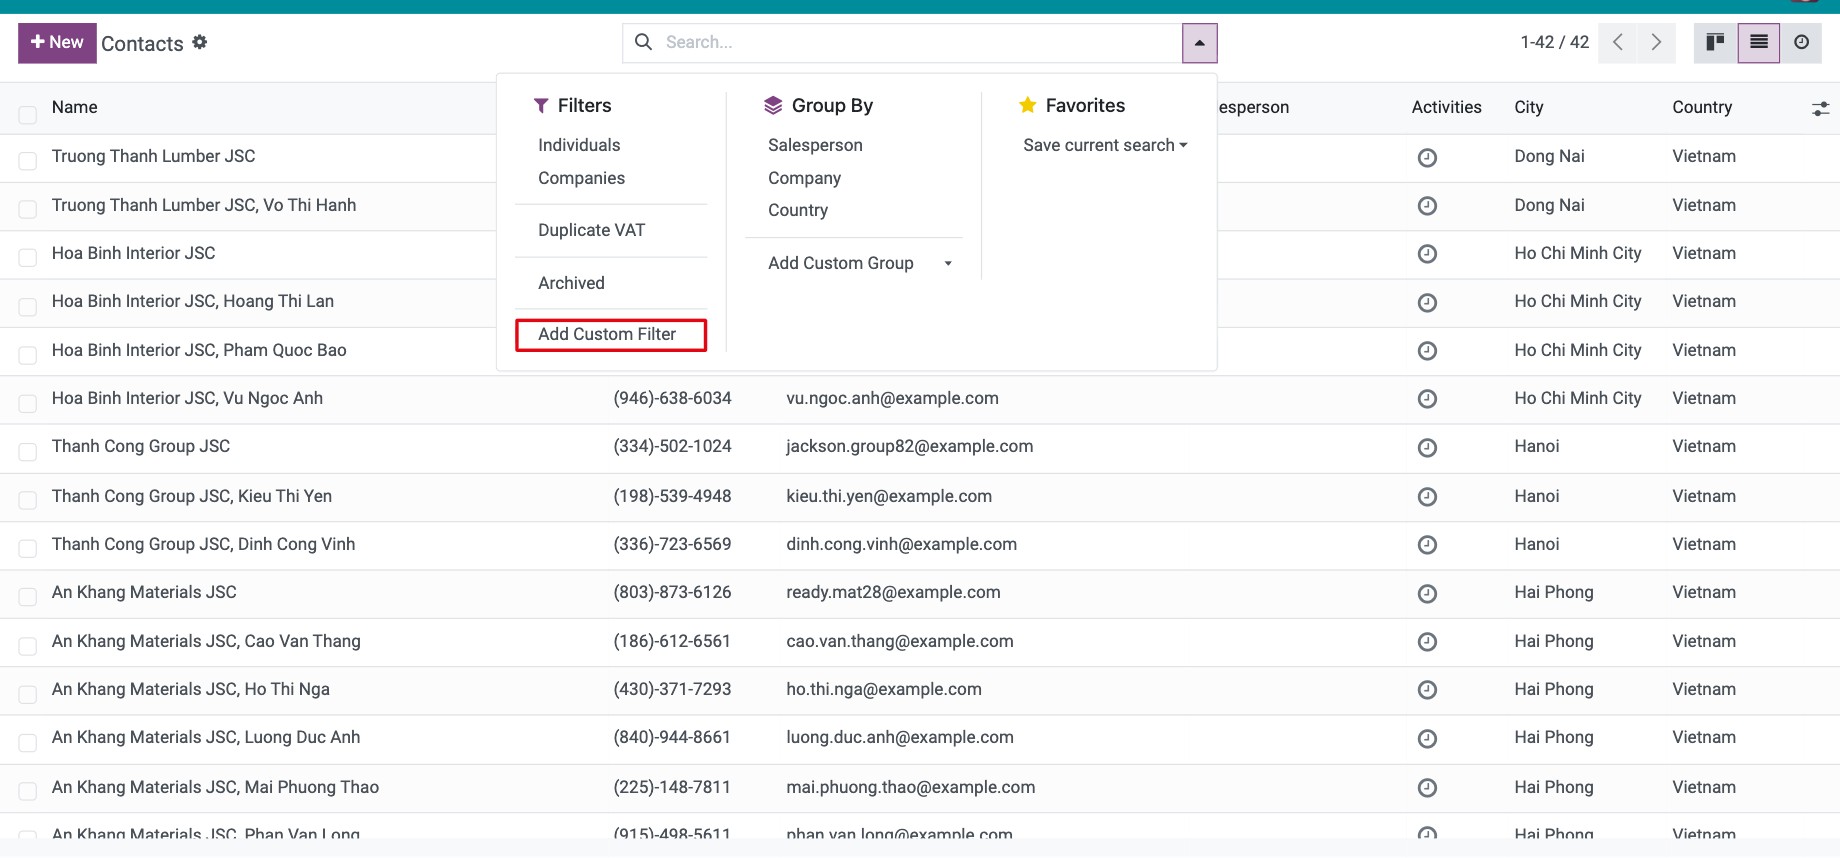Screen dimensions: 1840x858
Task: Select the Truong Thanh Lumber JSC row checkbox
Action: click(x=28, y=161)
